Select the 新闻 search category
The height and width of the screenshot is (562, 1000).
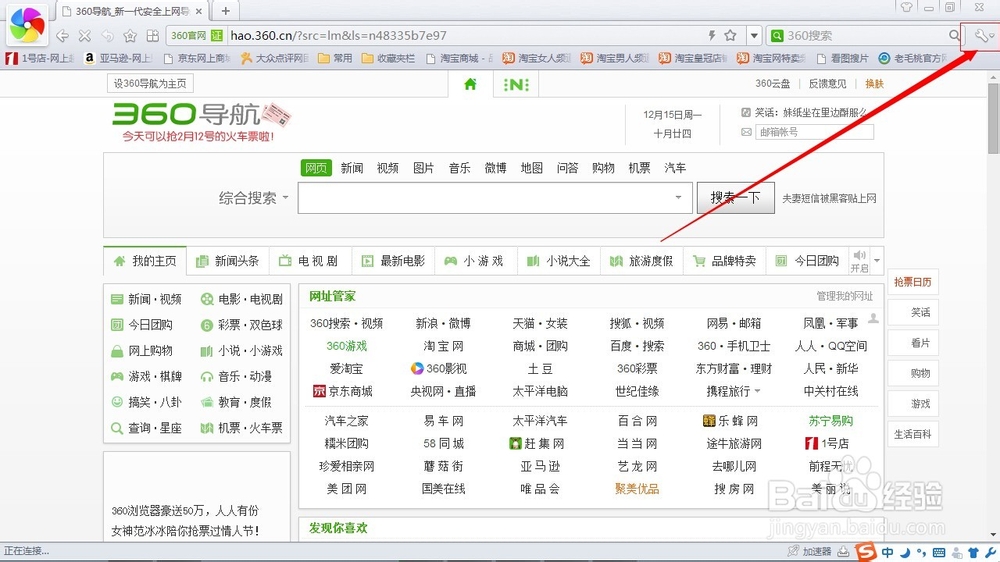[351, 168]
